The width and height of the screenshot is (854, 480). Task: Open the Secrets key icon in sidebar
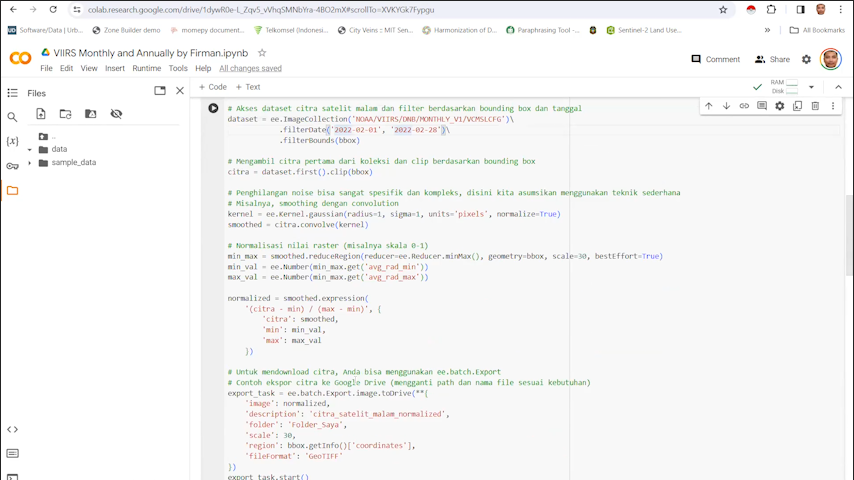click(x=12, y=166)
